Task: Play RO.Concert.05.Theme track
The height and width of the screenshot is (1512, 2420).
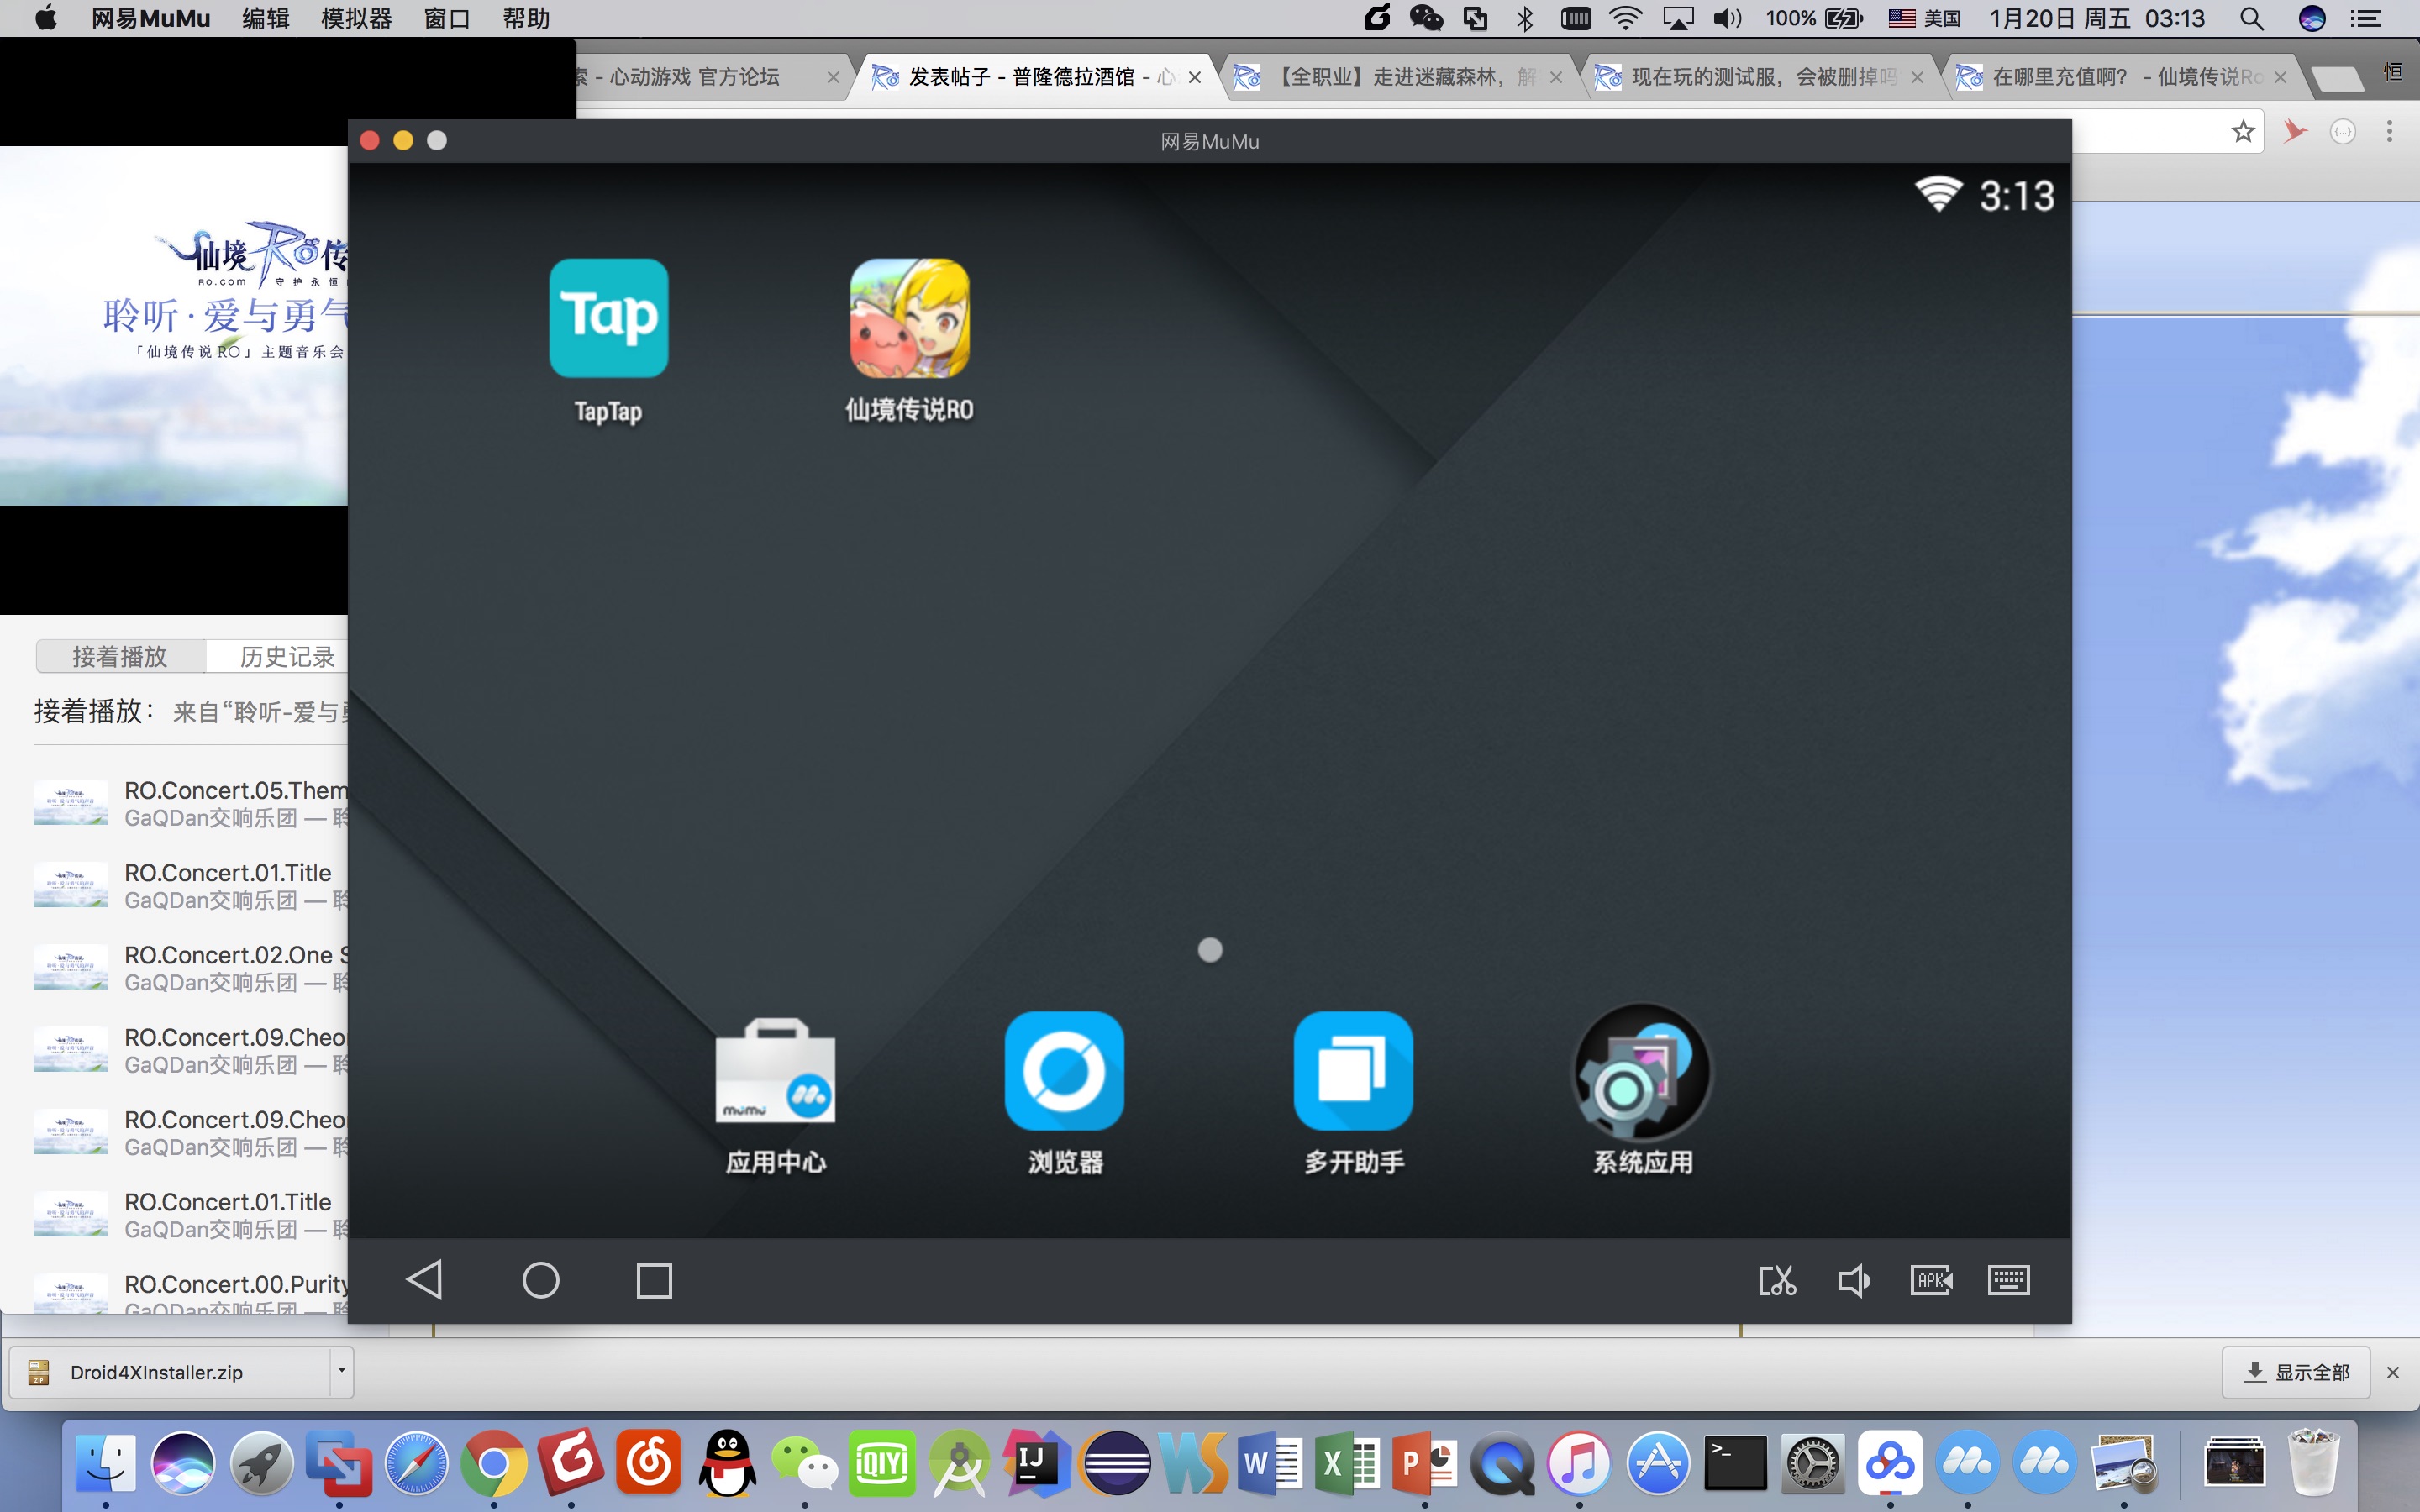Action: point(190,804)
